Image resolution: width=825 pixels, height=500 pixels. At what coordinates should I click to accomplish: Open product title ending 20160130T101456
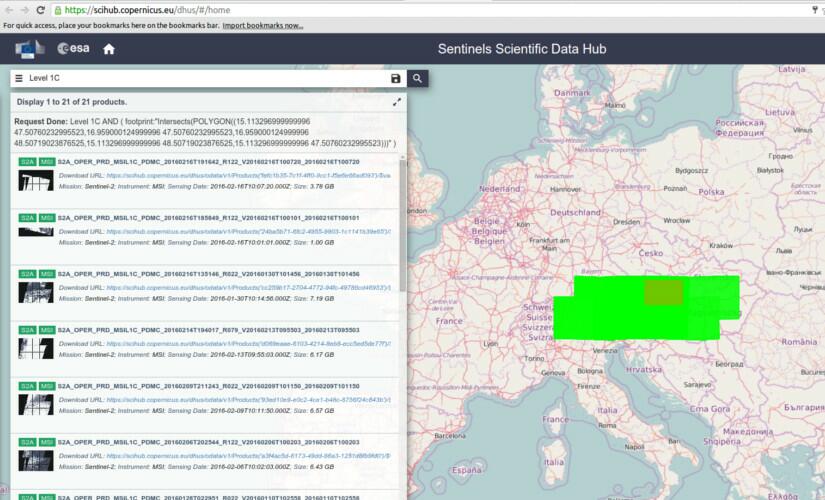pyautogui.click(x=208, y=274)
